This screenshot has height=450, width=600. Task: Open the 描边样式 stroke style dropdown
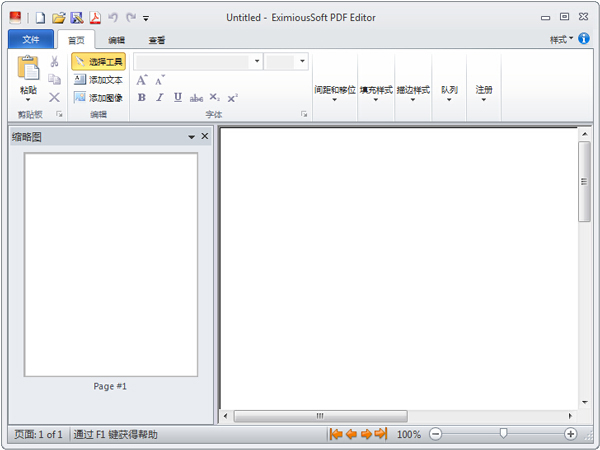pos(413,93)
